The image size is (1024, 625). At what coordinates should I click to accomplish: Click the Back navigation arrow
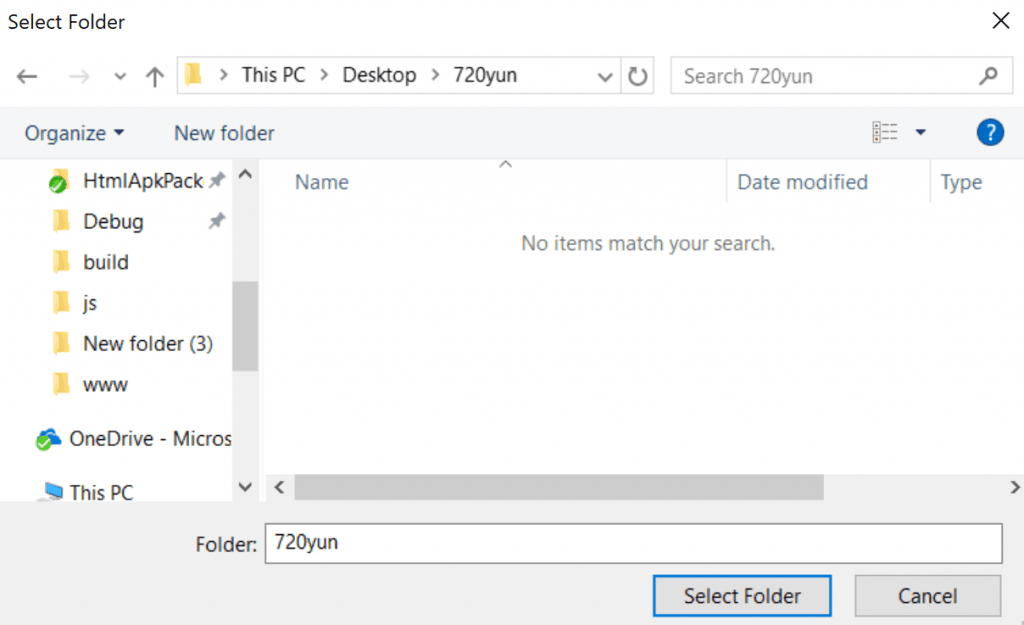coord(27,77)
